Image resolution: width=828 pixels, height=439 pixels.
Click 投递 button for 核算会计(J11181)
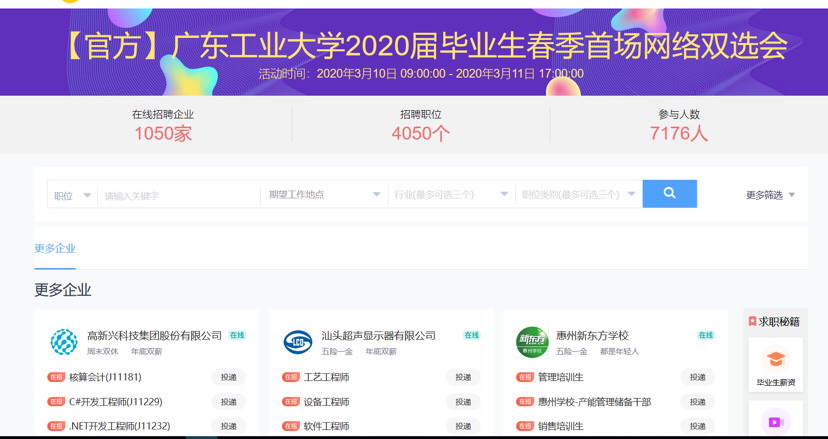click(228, 377)
